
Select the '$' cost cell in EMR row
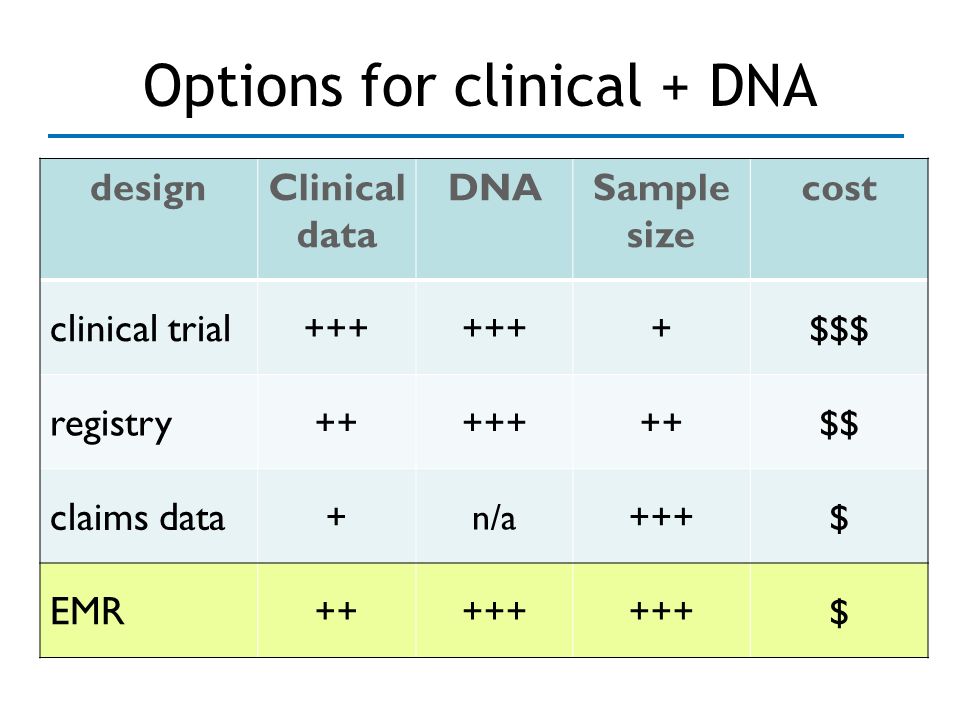coord(839,612)
